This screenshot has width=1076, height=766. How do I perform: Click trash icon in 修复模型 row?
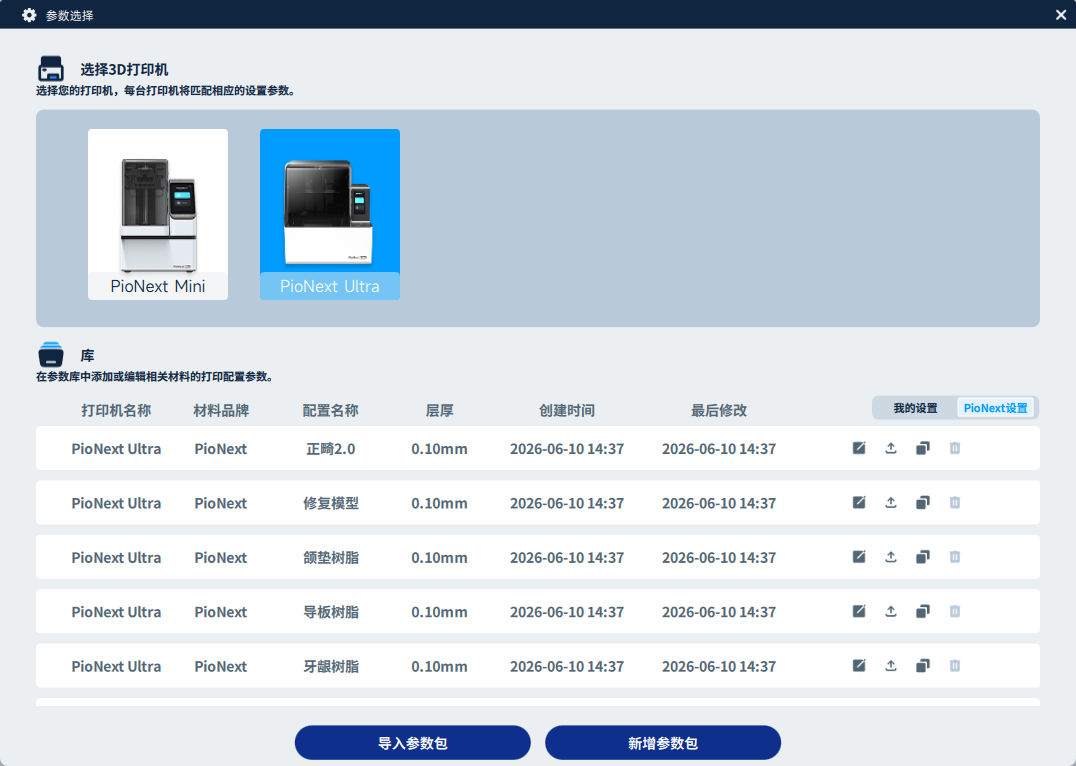955,502
